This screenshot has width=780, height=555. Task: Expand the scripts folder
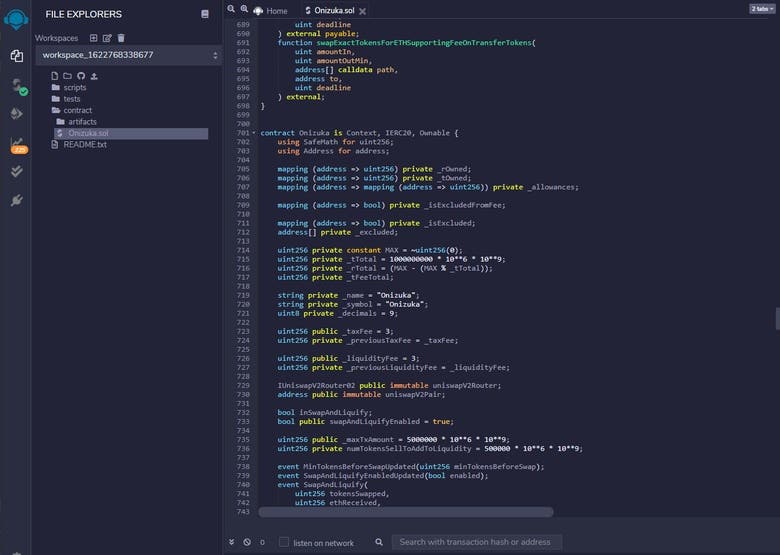(x=74, y=88)
